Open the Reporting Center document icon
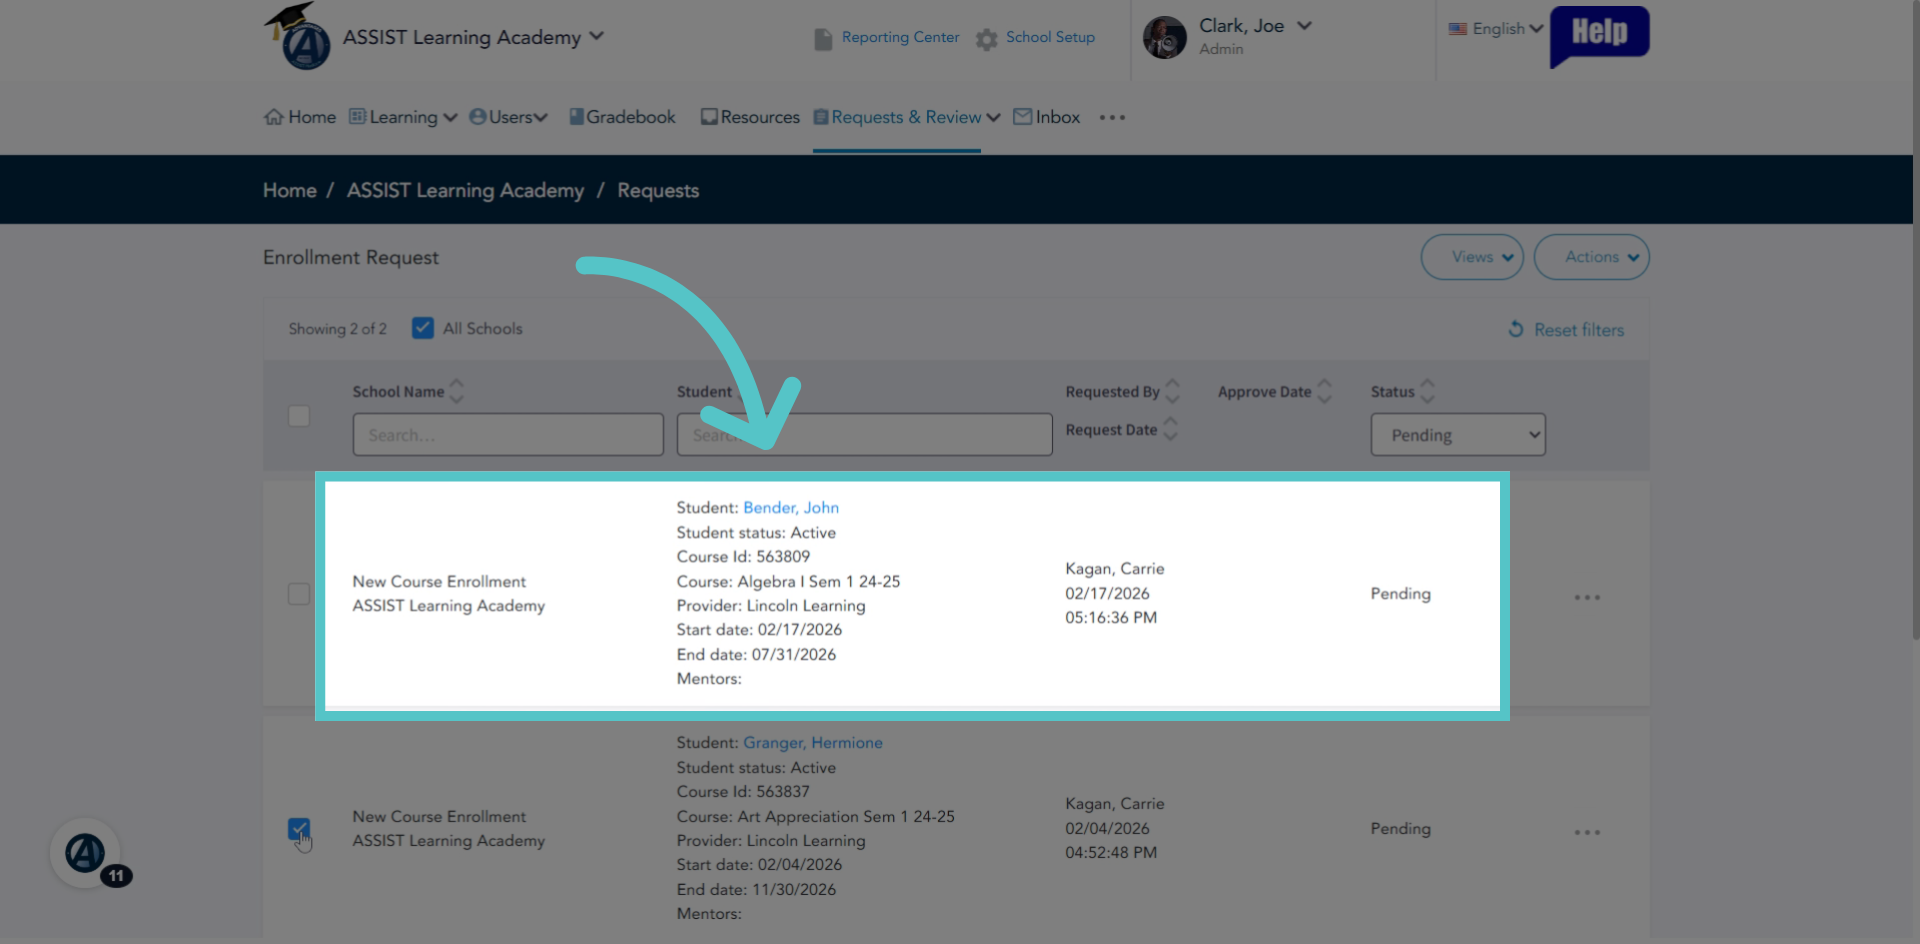This screenshot has height=944, width=1920. coord(823,39)
